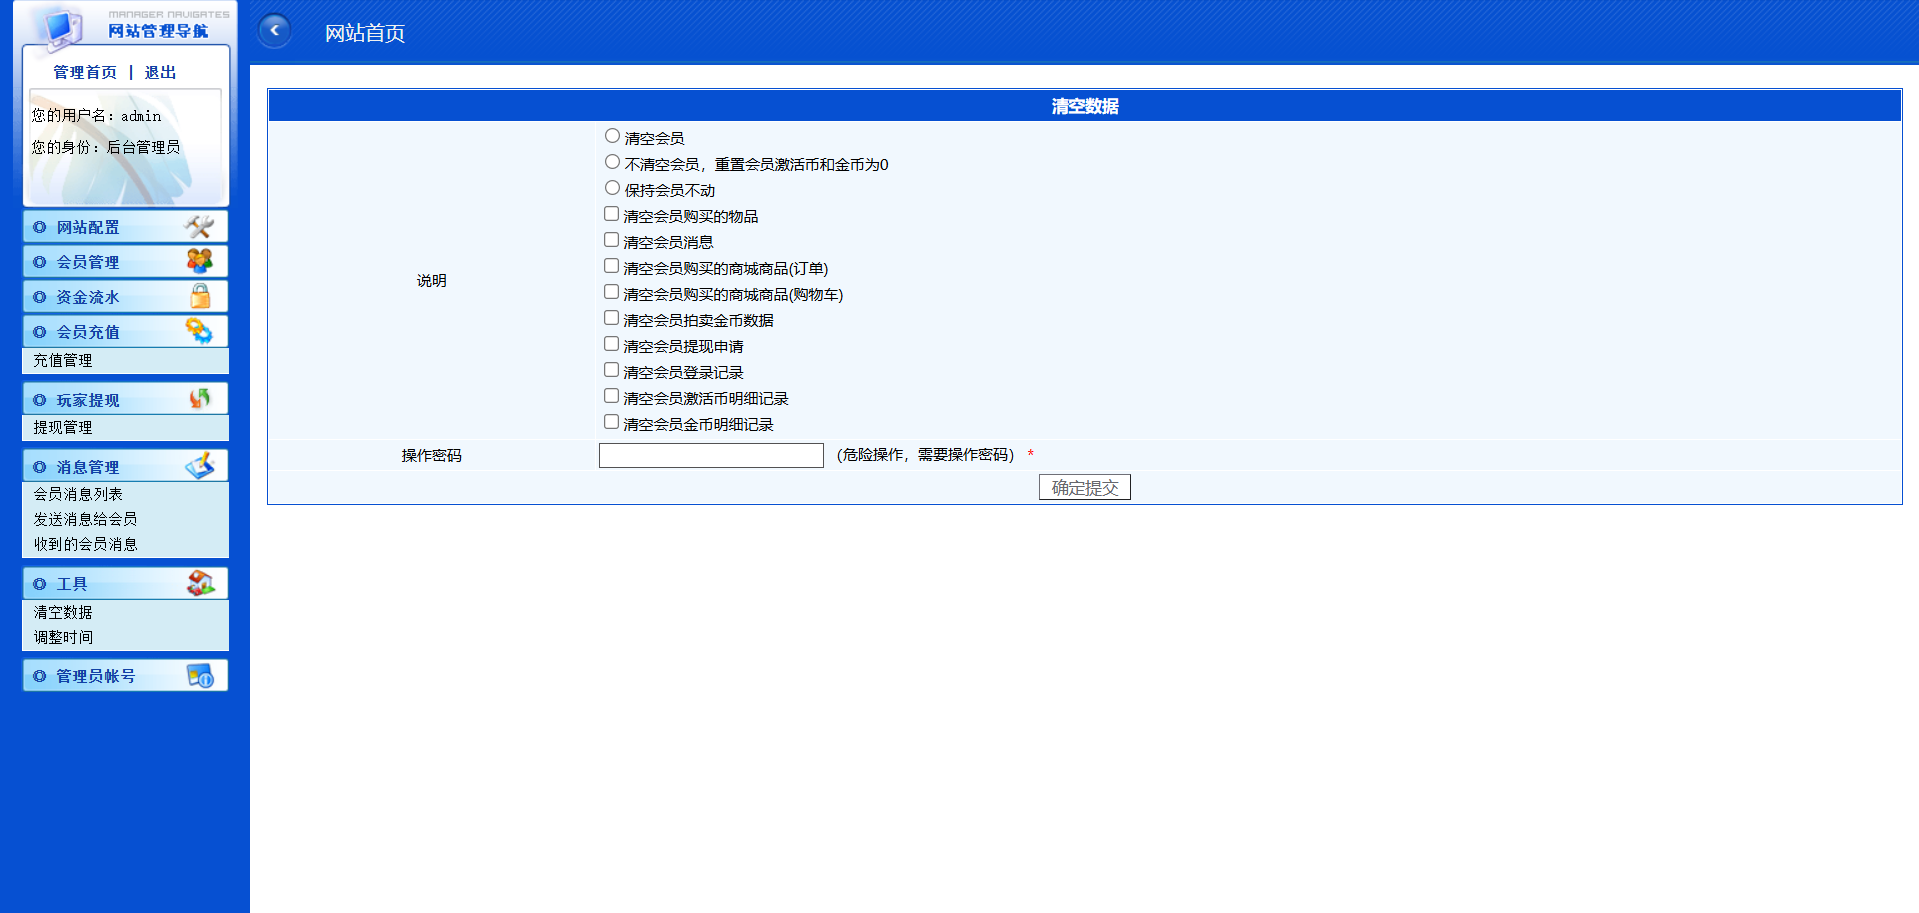Viewport: 1919px width, 913px height.
Task: Collapse the 会员充值 menu section
Action: (x=125, y=332)
